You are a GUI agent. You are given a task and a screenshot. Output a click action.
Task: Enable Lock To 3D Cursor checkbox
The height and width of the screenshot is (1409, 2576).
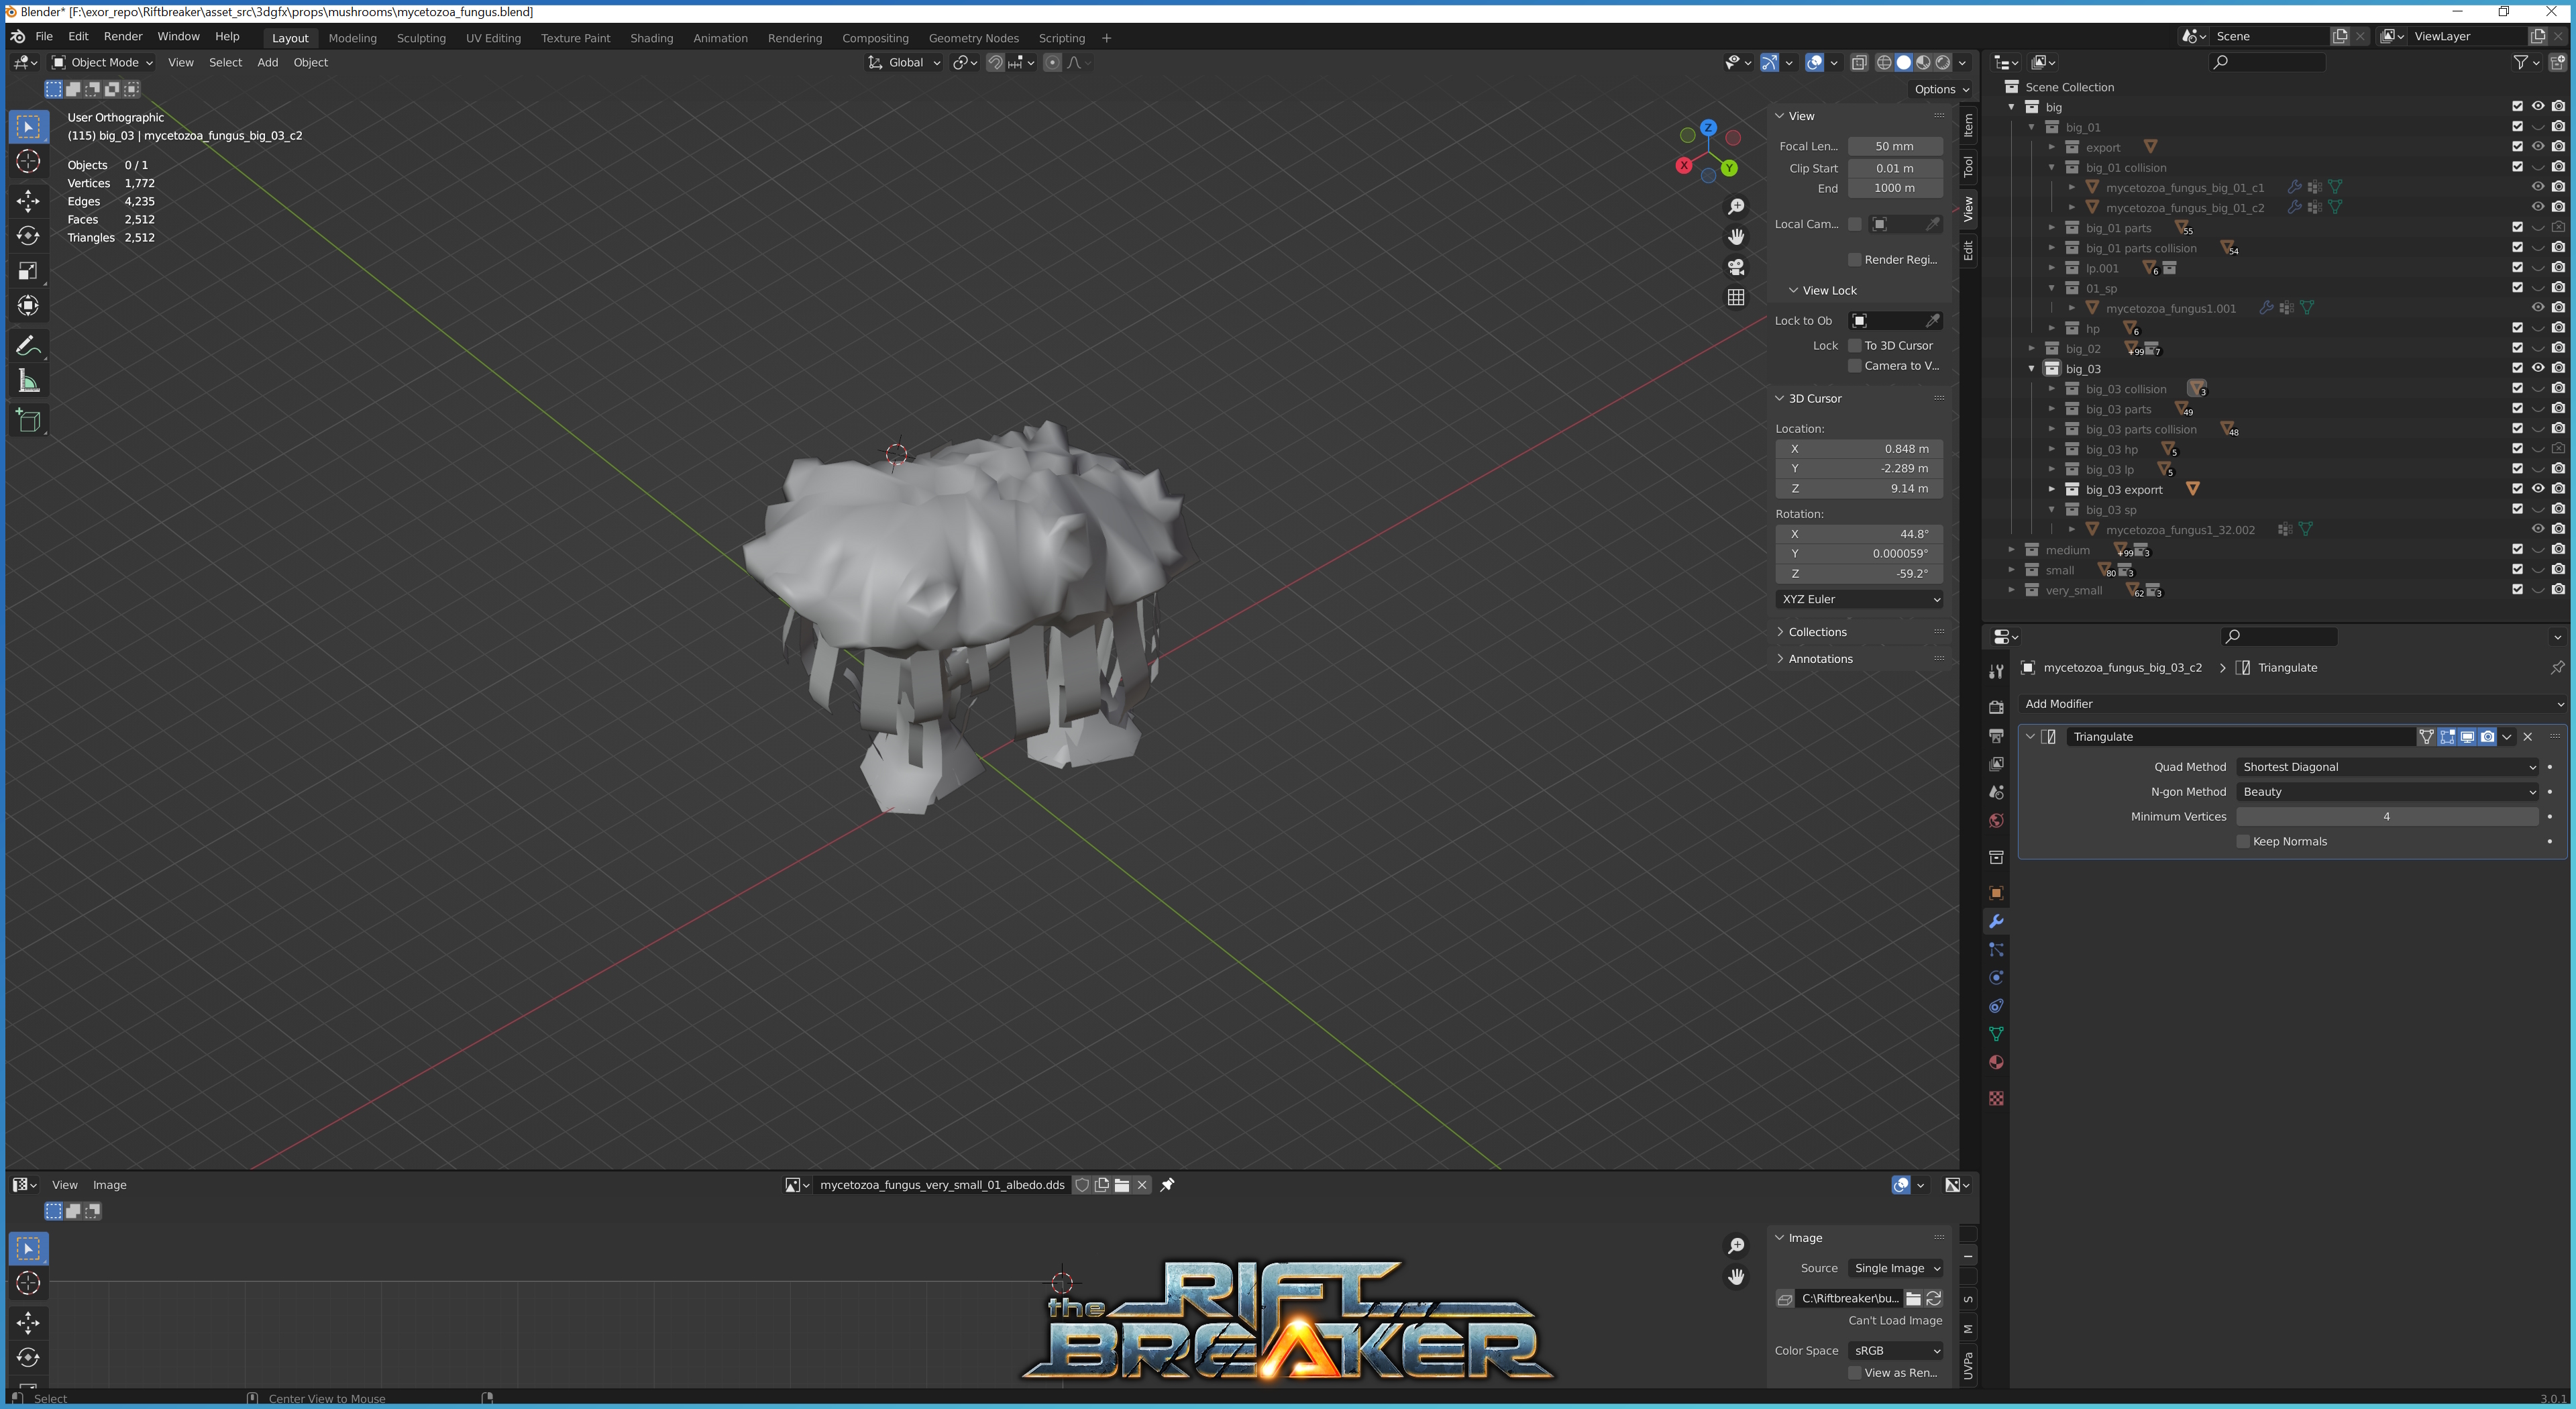(1855, 345)
